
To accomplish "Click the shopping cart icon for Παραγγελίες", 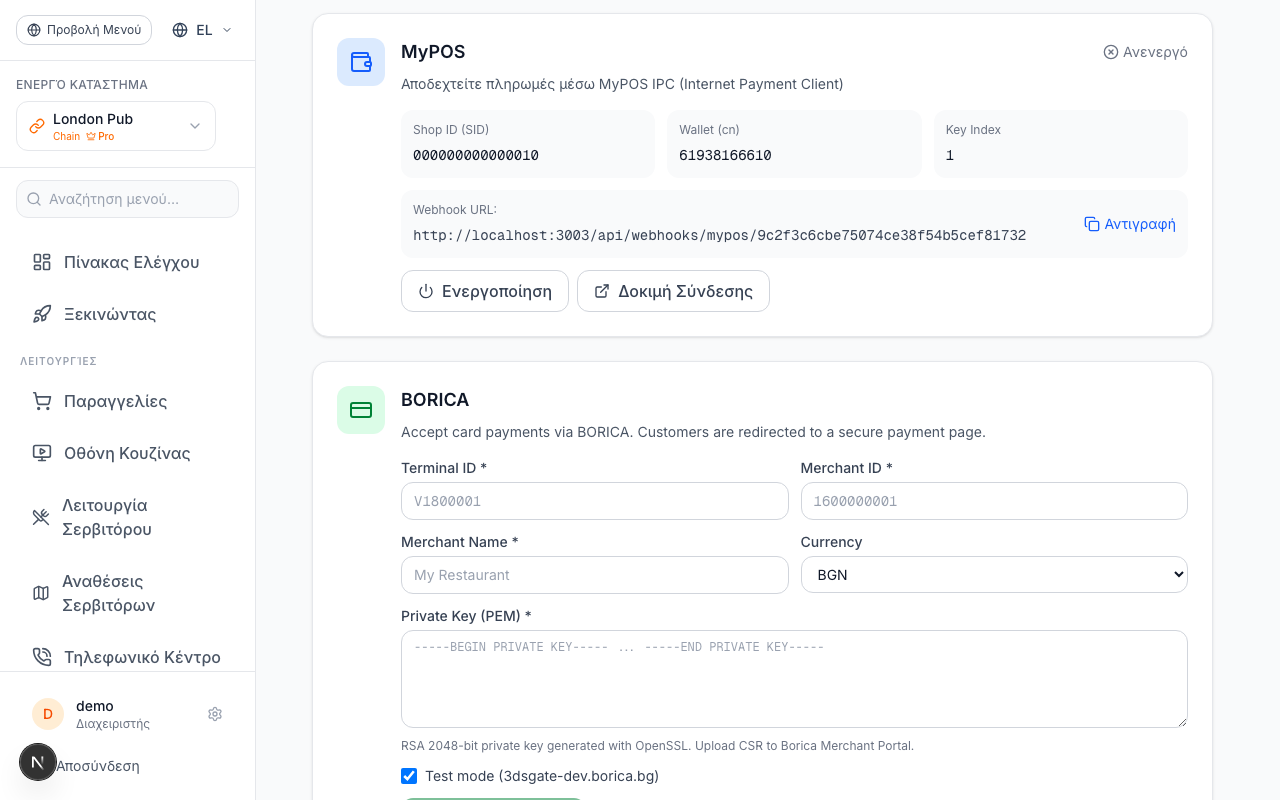I will [42, 401].
